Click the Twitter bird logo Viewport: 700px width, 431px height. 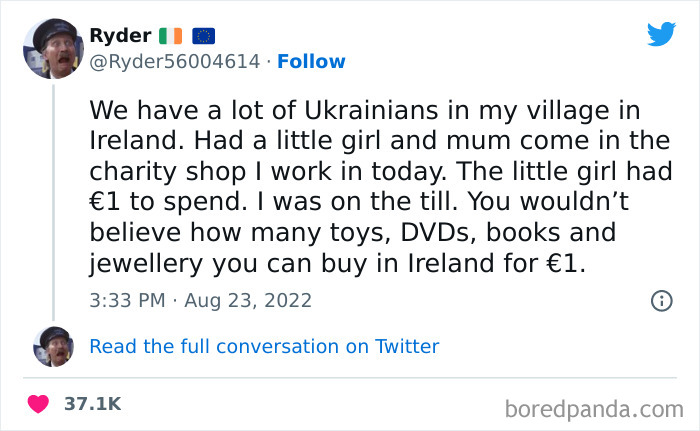(x=661, y=34)
